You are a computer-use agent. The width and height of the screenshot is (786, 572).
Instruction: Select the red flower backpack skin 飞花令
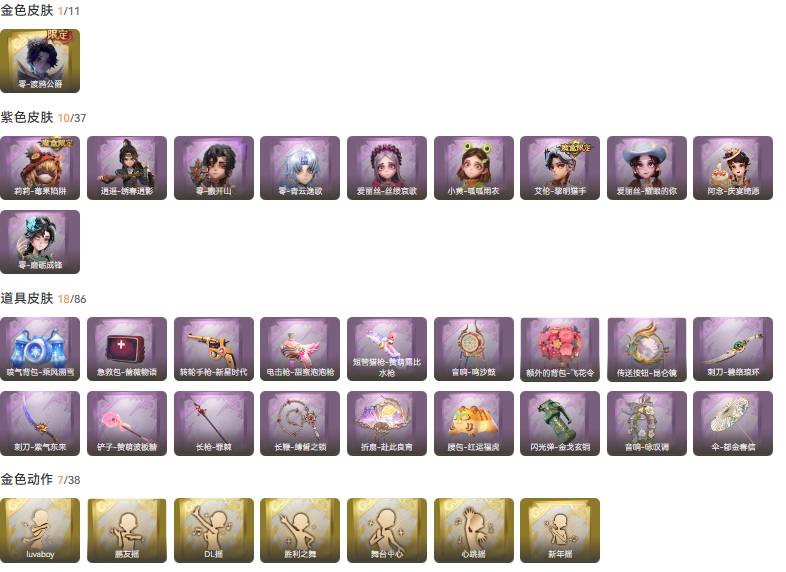[560, 349]
